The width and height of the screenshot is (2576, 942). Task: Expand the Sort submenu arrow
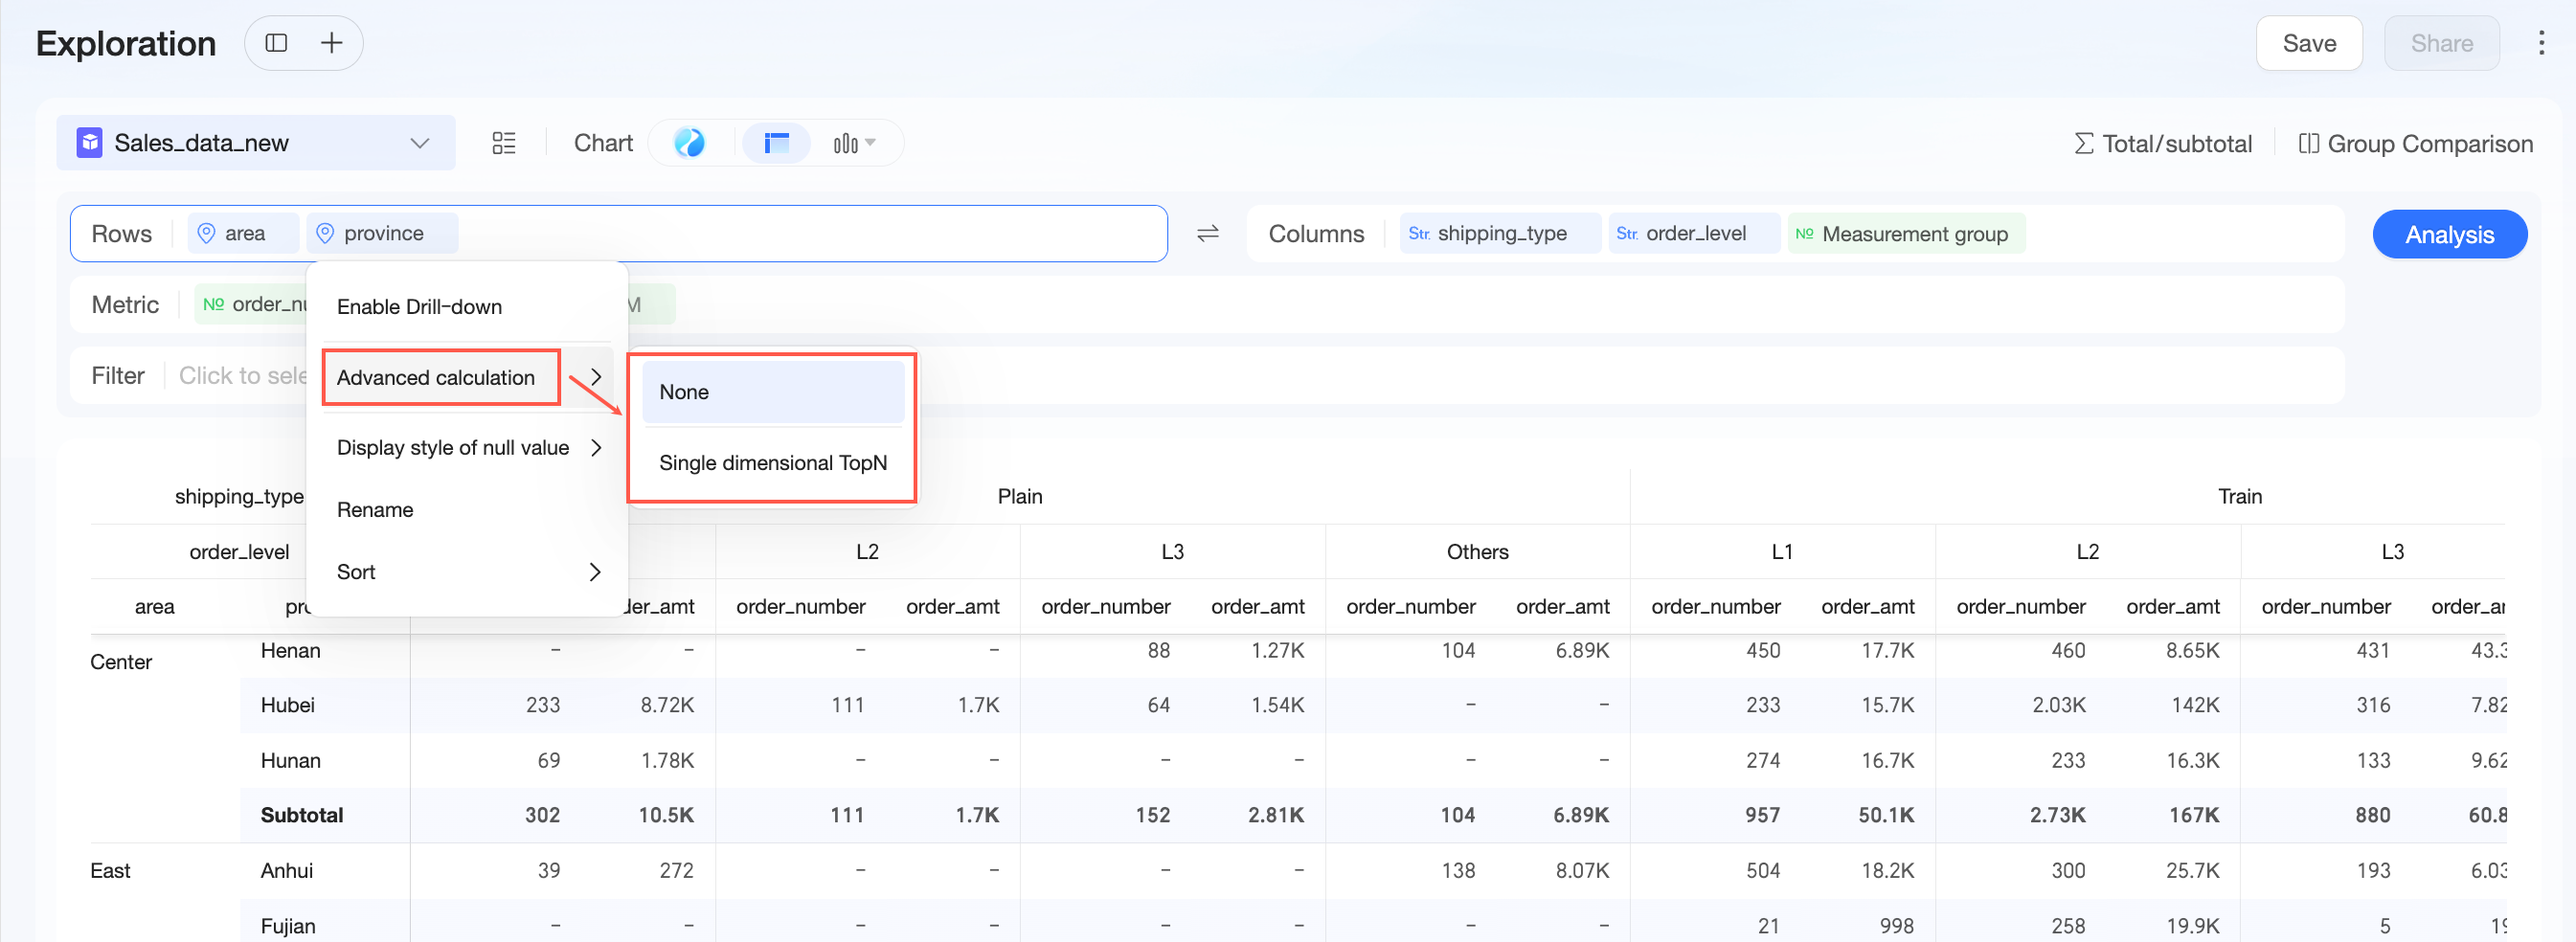coord(595,571)
